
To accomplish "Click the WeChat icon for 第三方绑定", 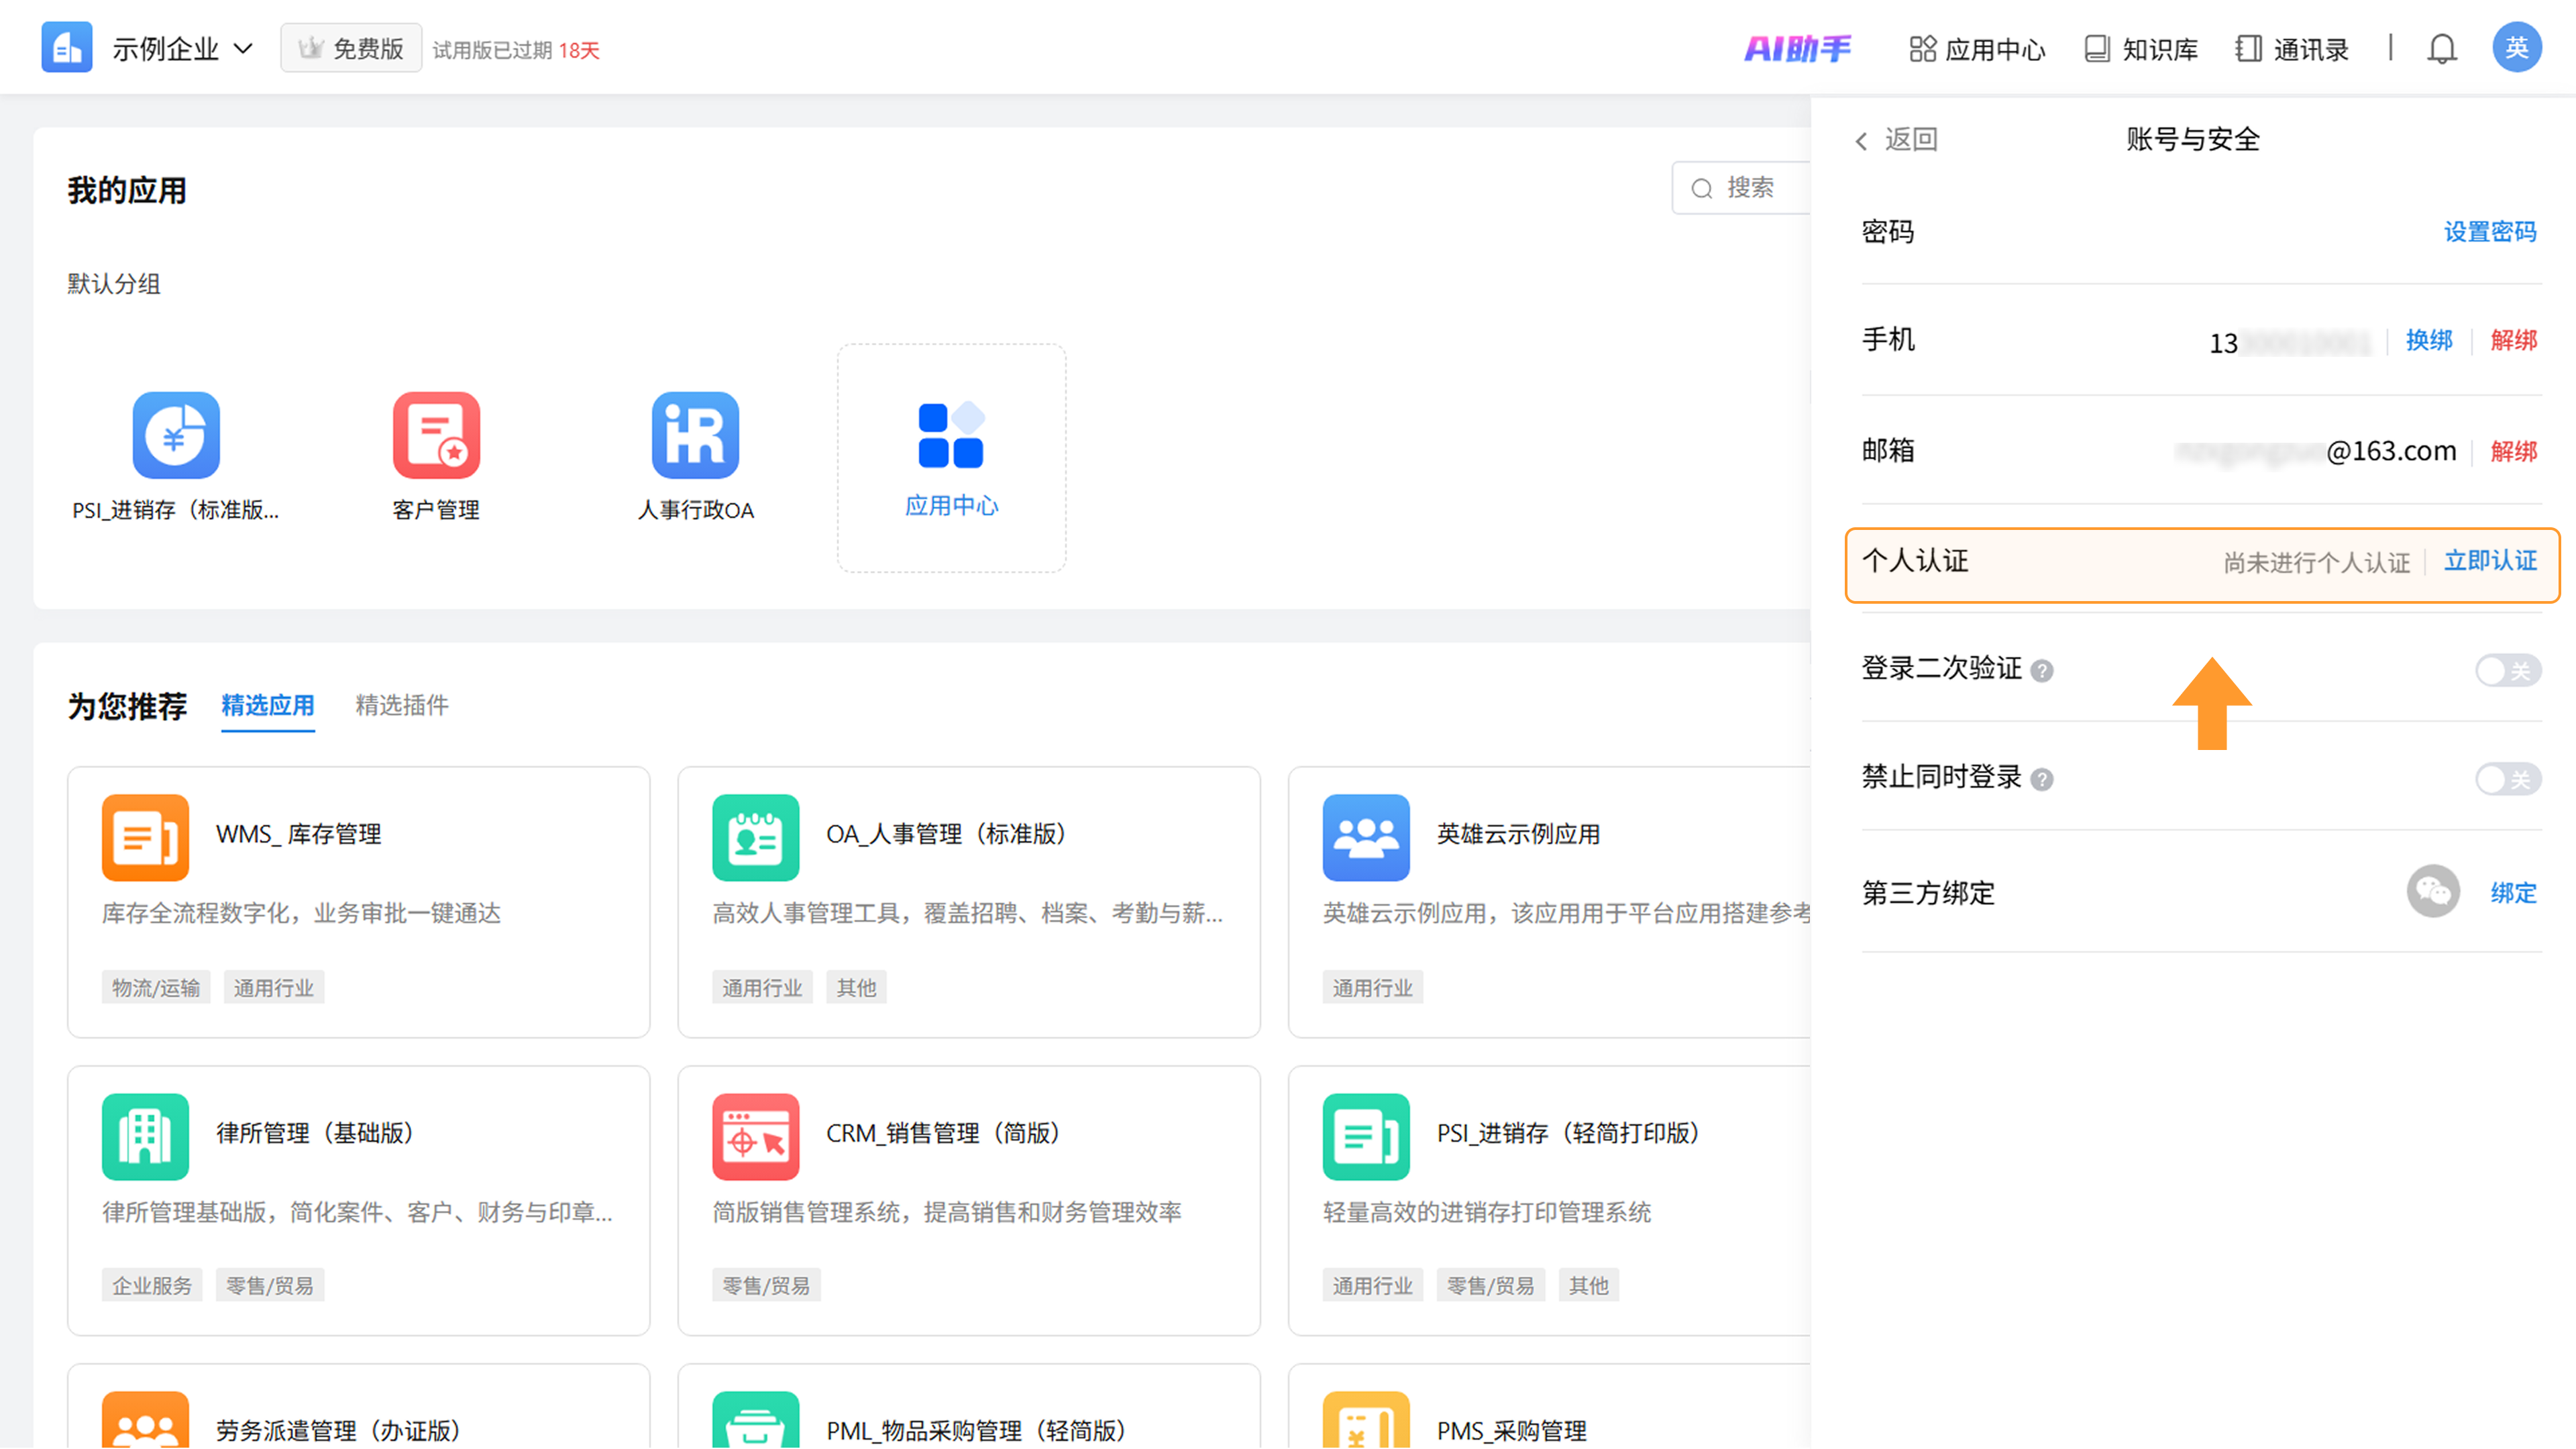I will pyautogui.click(x=2432, y=891).
